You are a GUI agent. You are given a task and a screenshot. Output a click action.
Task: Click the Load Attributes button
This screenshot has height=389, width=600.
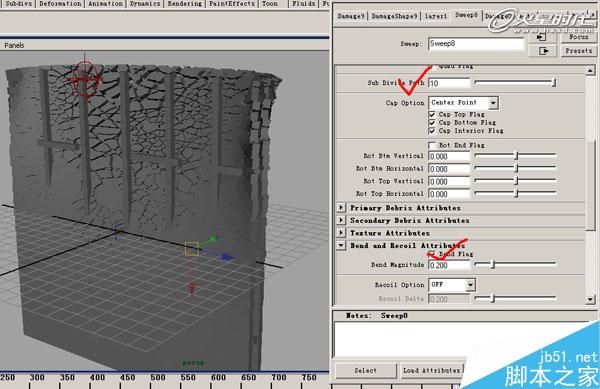(432, 370)
